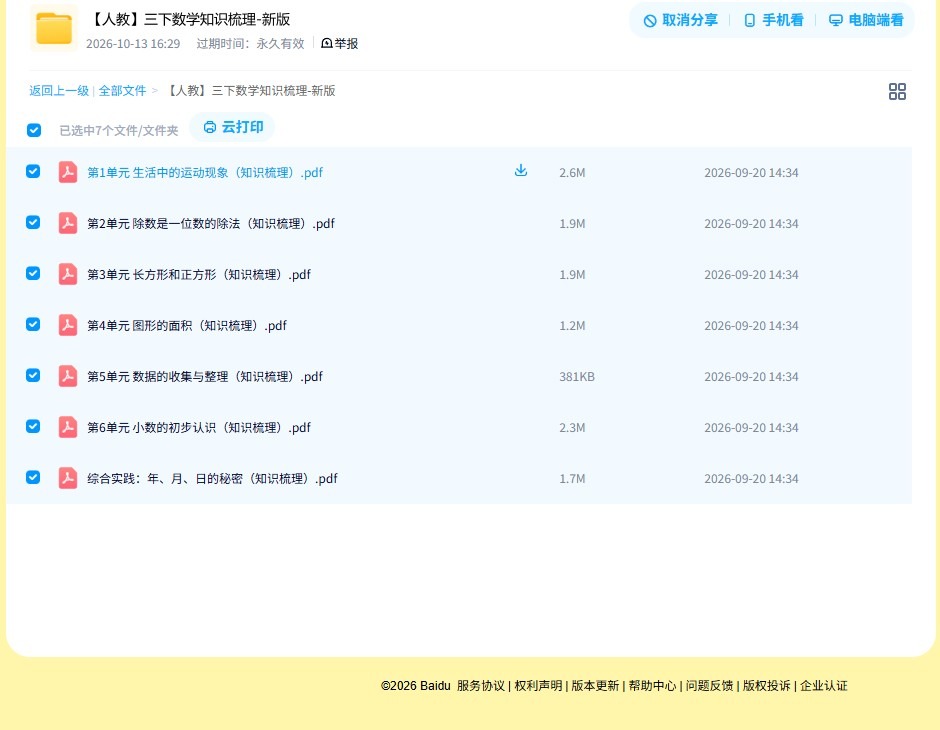This screenshot has width=940, height=730.
Task: Click PDF icon of 第4单元 图形的面积
Action: point(68,325)
